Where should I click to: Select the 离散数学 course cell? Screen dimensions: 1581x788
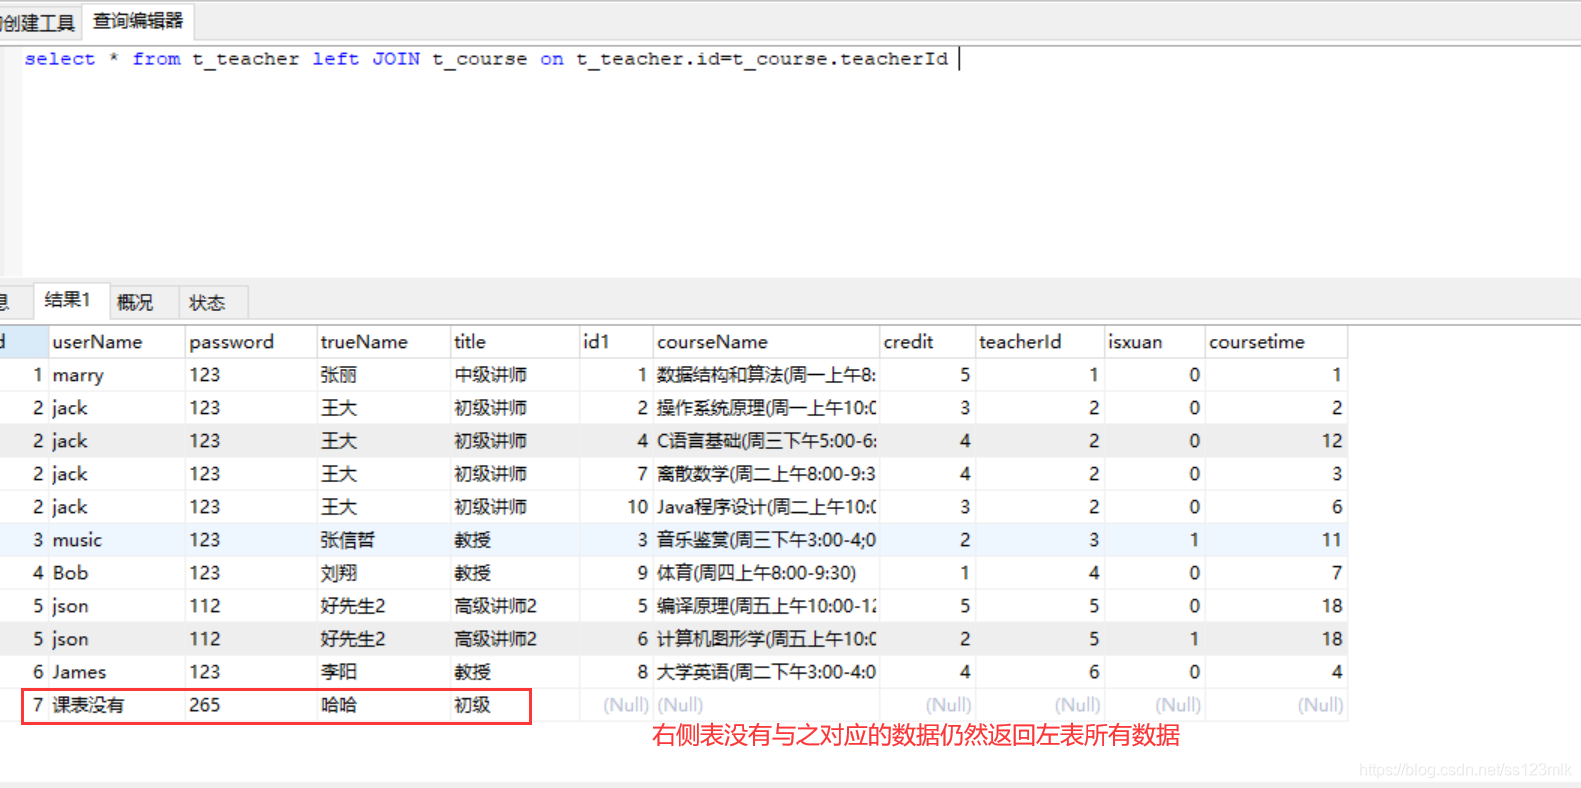coord(766,474)
